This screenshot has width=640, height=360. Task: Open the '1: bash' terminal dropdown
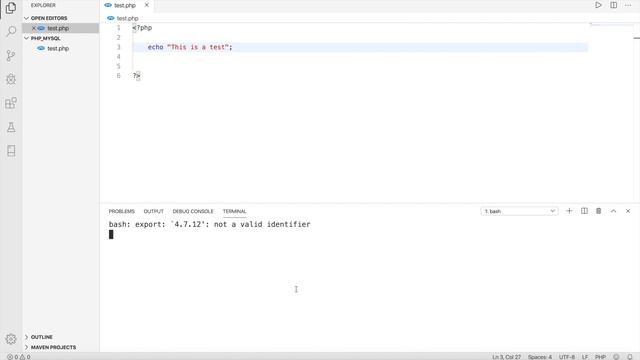(x=519, y=211)
